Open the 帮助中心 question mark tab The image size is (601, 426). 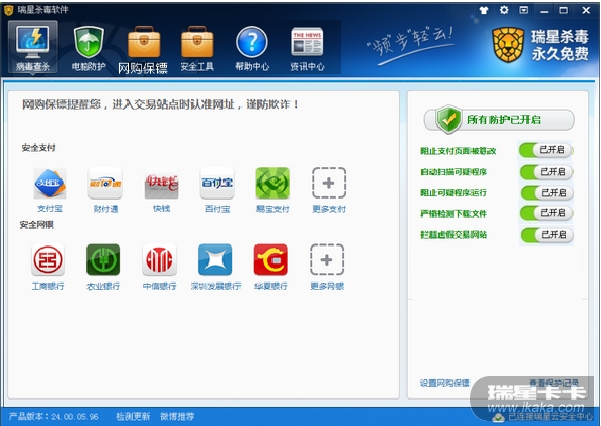click(x=252, y=49)
